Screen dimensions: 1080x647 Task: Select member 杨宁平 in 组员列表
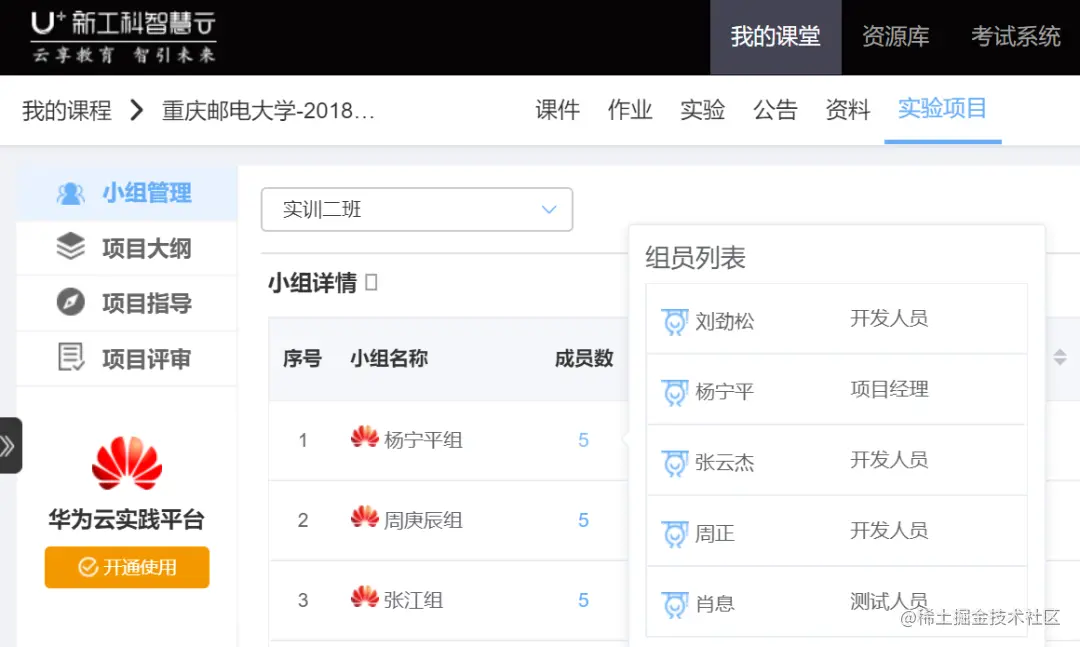coord(725,392)
